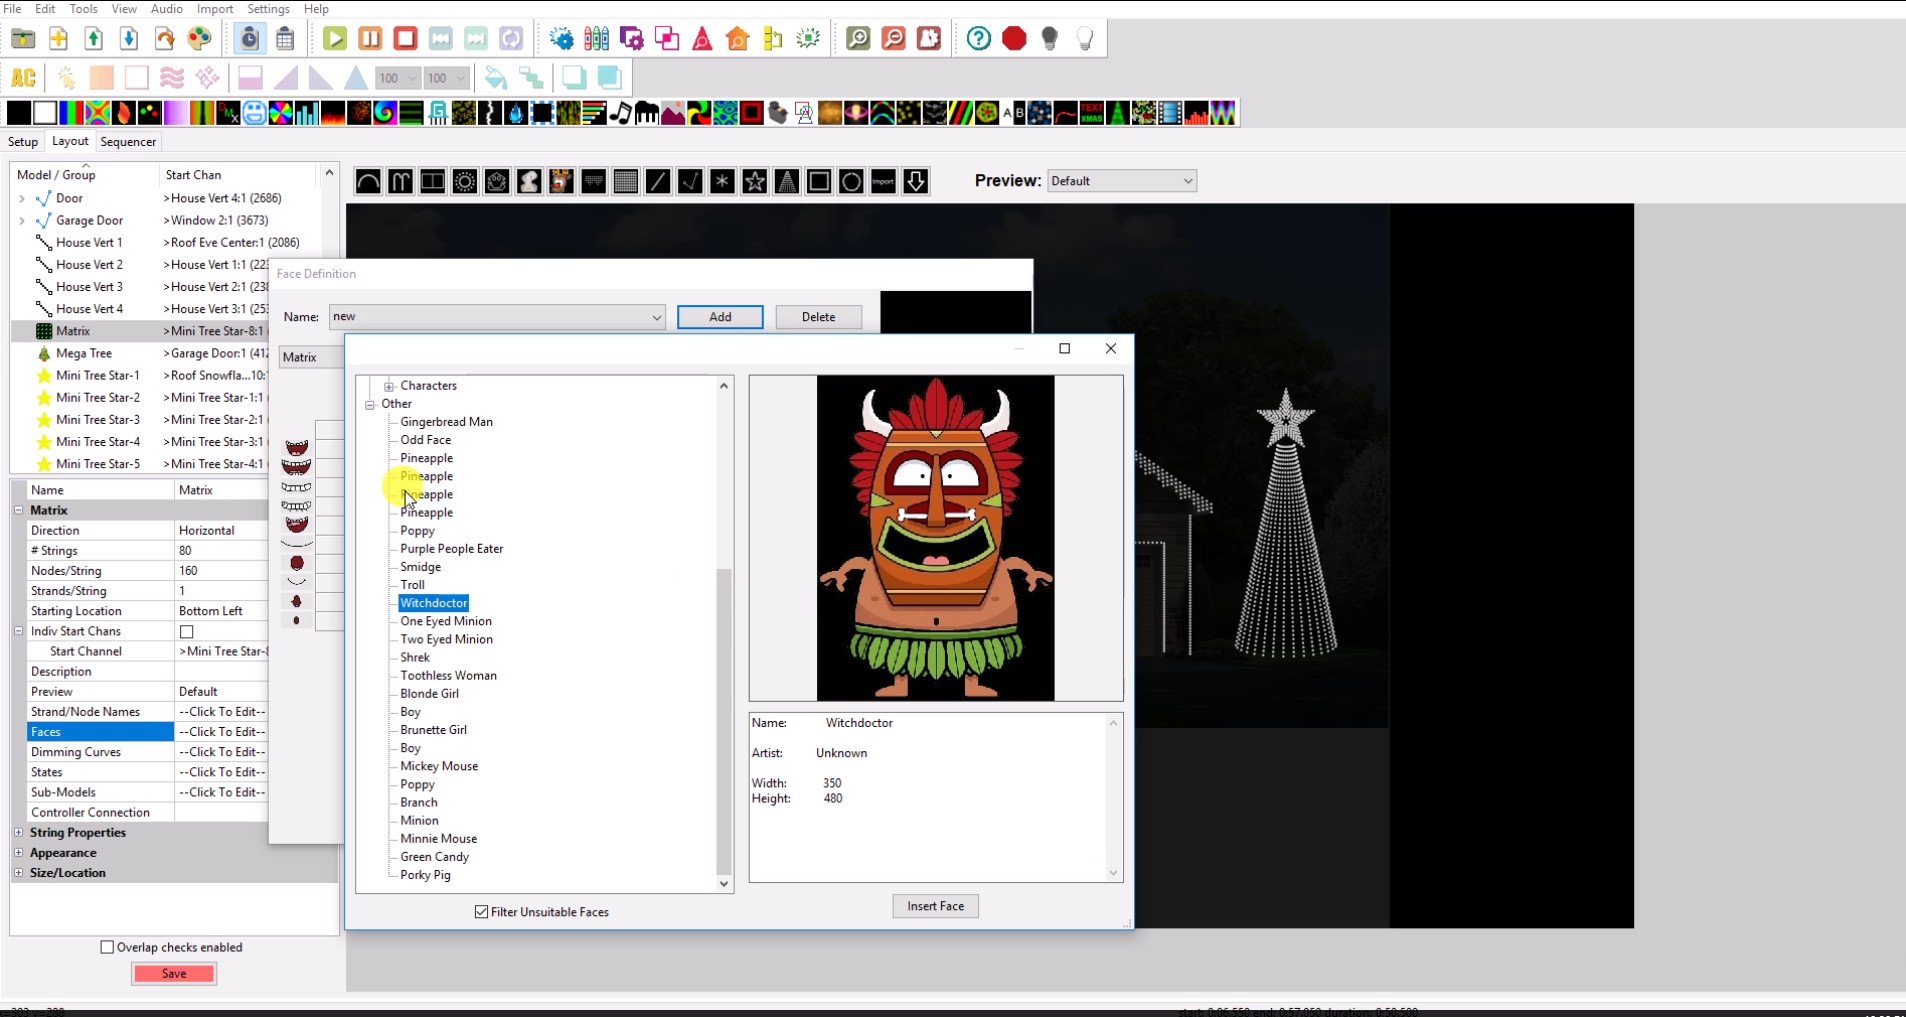
Task: Open the Audio menu
Action: [x=166, y=9]
